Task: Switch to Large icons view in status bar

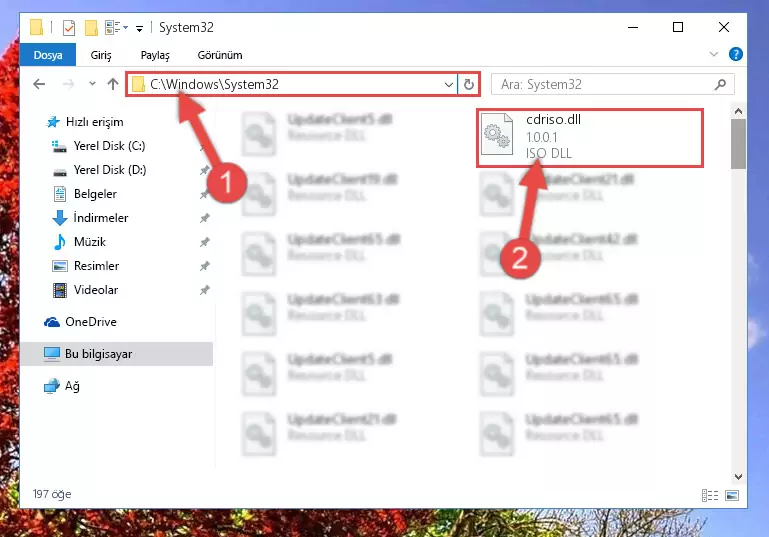Action: 732,495
